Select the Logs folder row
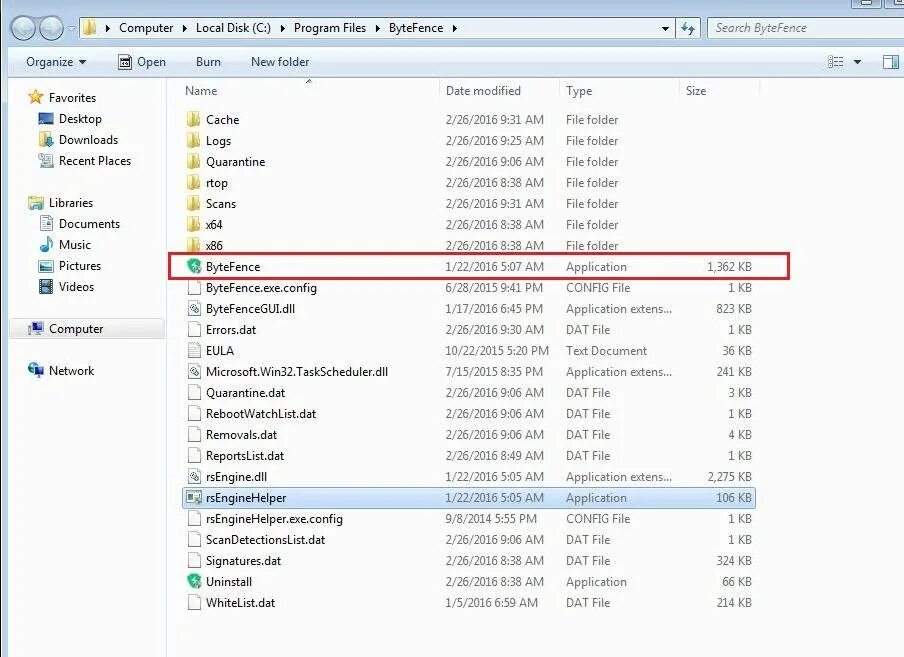The image size is (904, 657). click(x=469, y=141)
